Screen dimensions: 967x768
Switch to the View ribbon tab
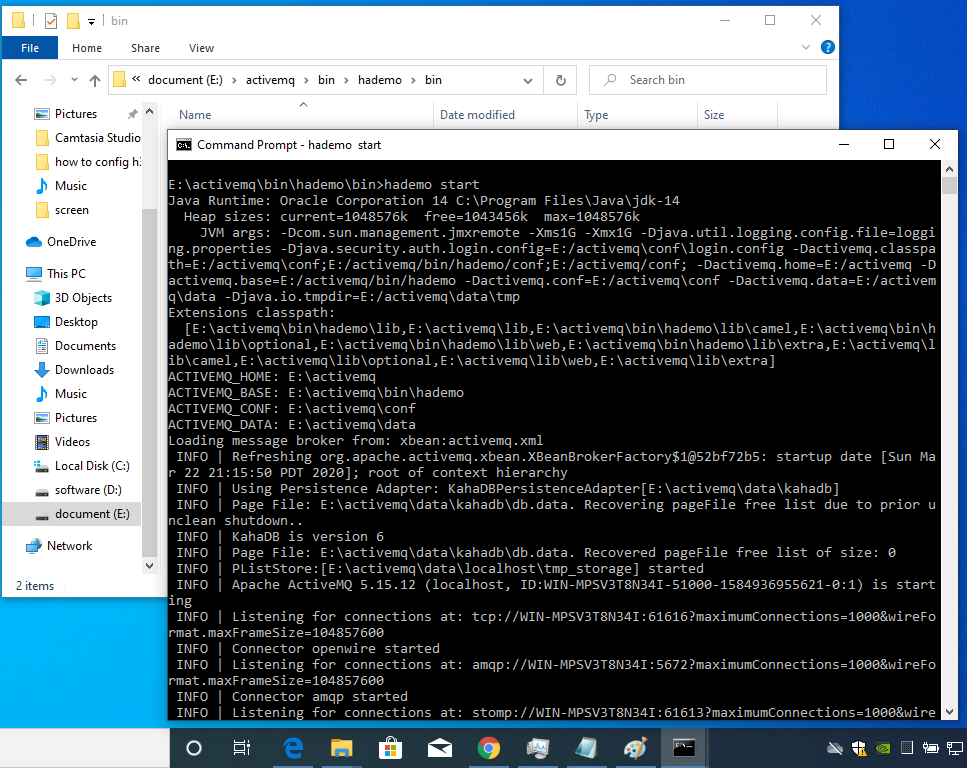(x=201, y=48)
